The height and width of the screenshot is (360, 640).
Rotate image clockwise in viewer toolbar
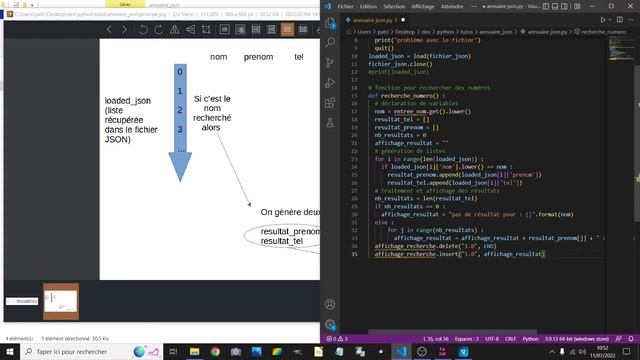159,29
